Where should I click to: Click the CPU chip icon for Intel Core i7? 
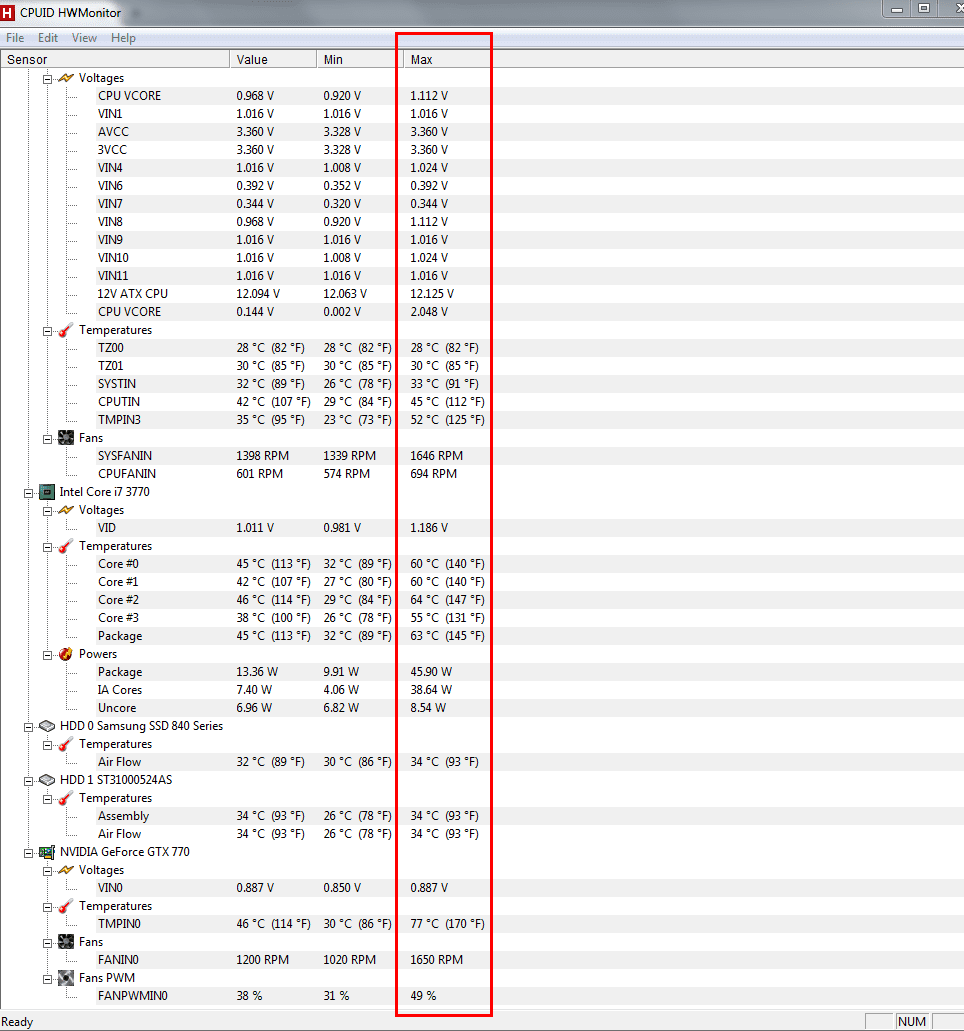click(x=47, y=492)
